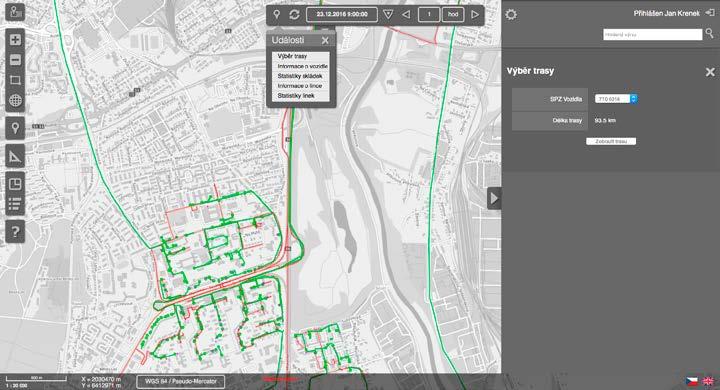This screenshot has height=390, width=720.
Task: Click the refresh arrows icon in the top toolbar
Action: pyautogui.click(x=294, y=15)
